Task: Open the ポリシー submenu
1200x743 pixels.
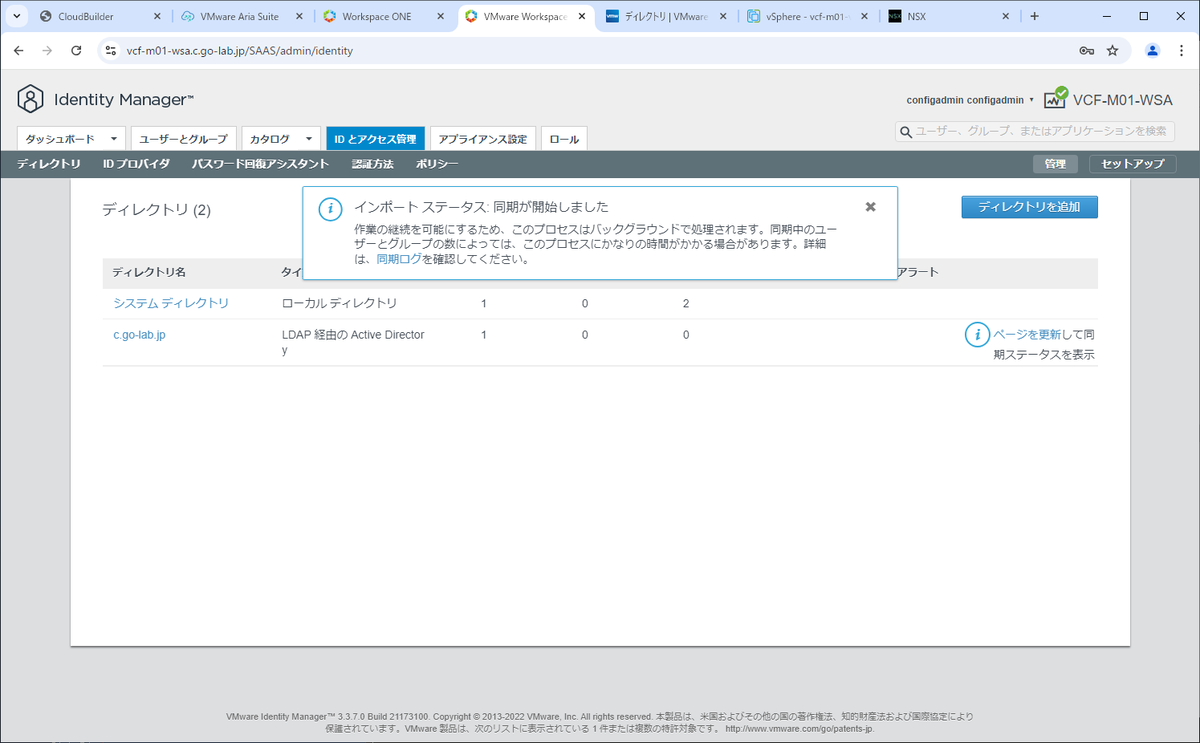Action: pos(437,164)
